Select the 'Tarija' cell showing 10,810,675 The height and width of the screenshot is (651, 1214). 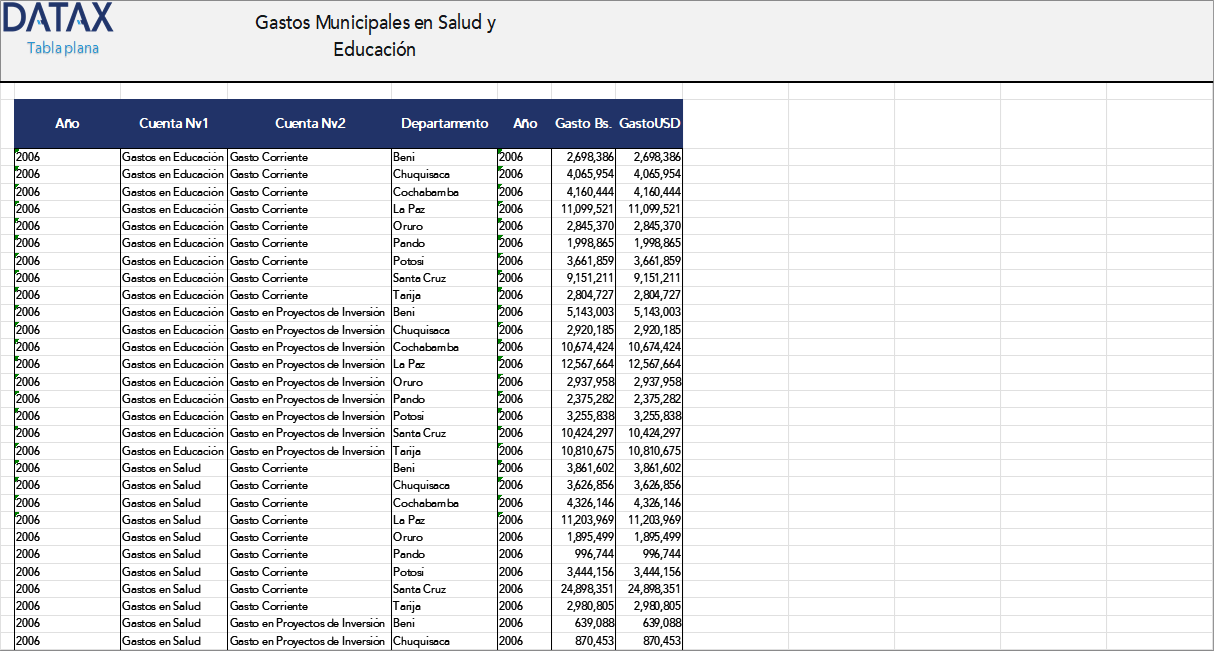pyautogui.click(x=406, y=450)
